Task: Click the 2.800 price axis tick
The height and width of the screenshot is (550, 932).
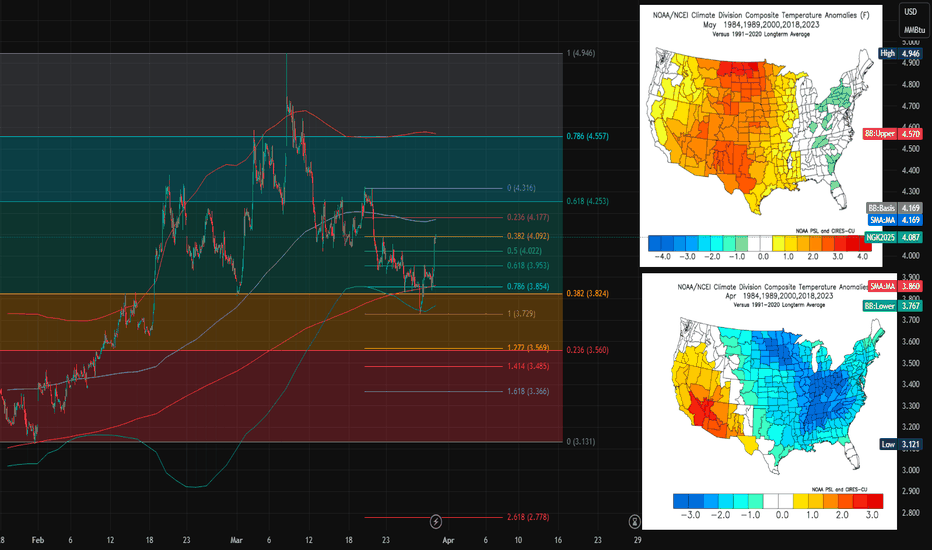Action: [x=911, y=513]
